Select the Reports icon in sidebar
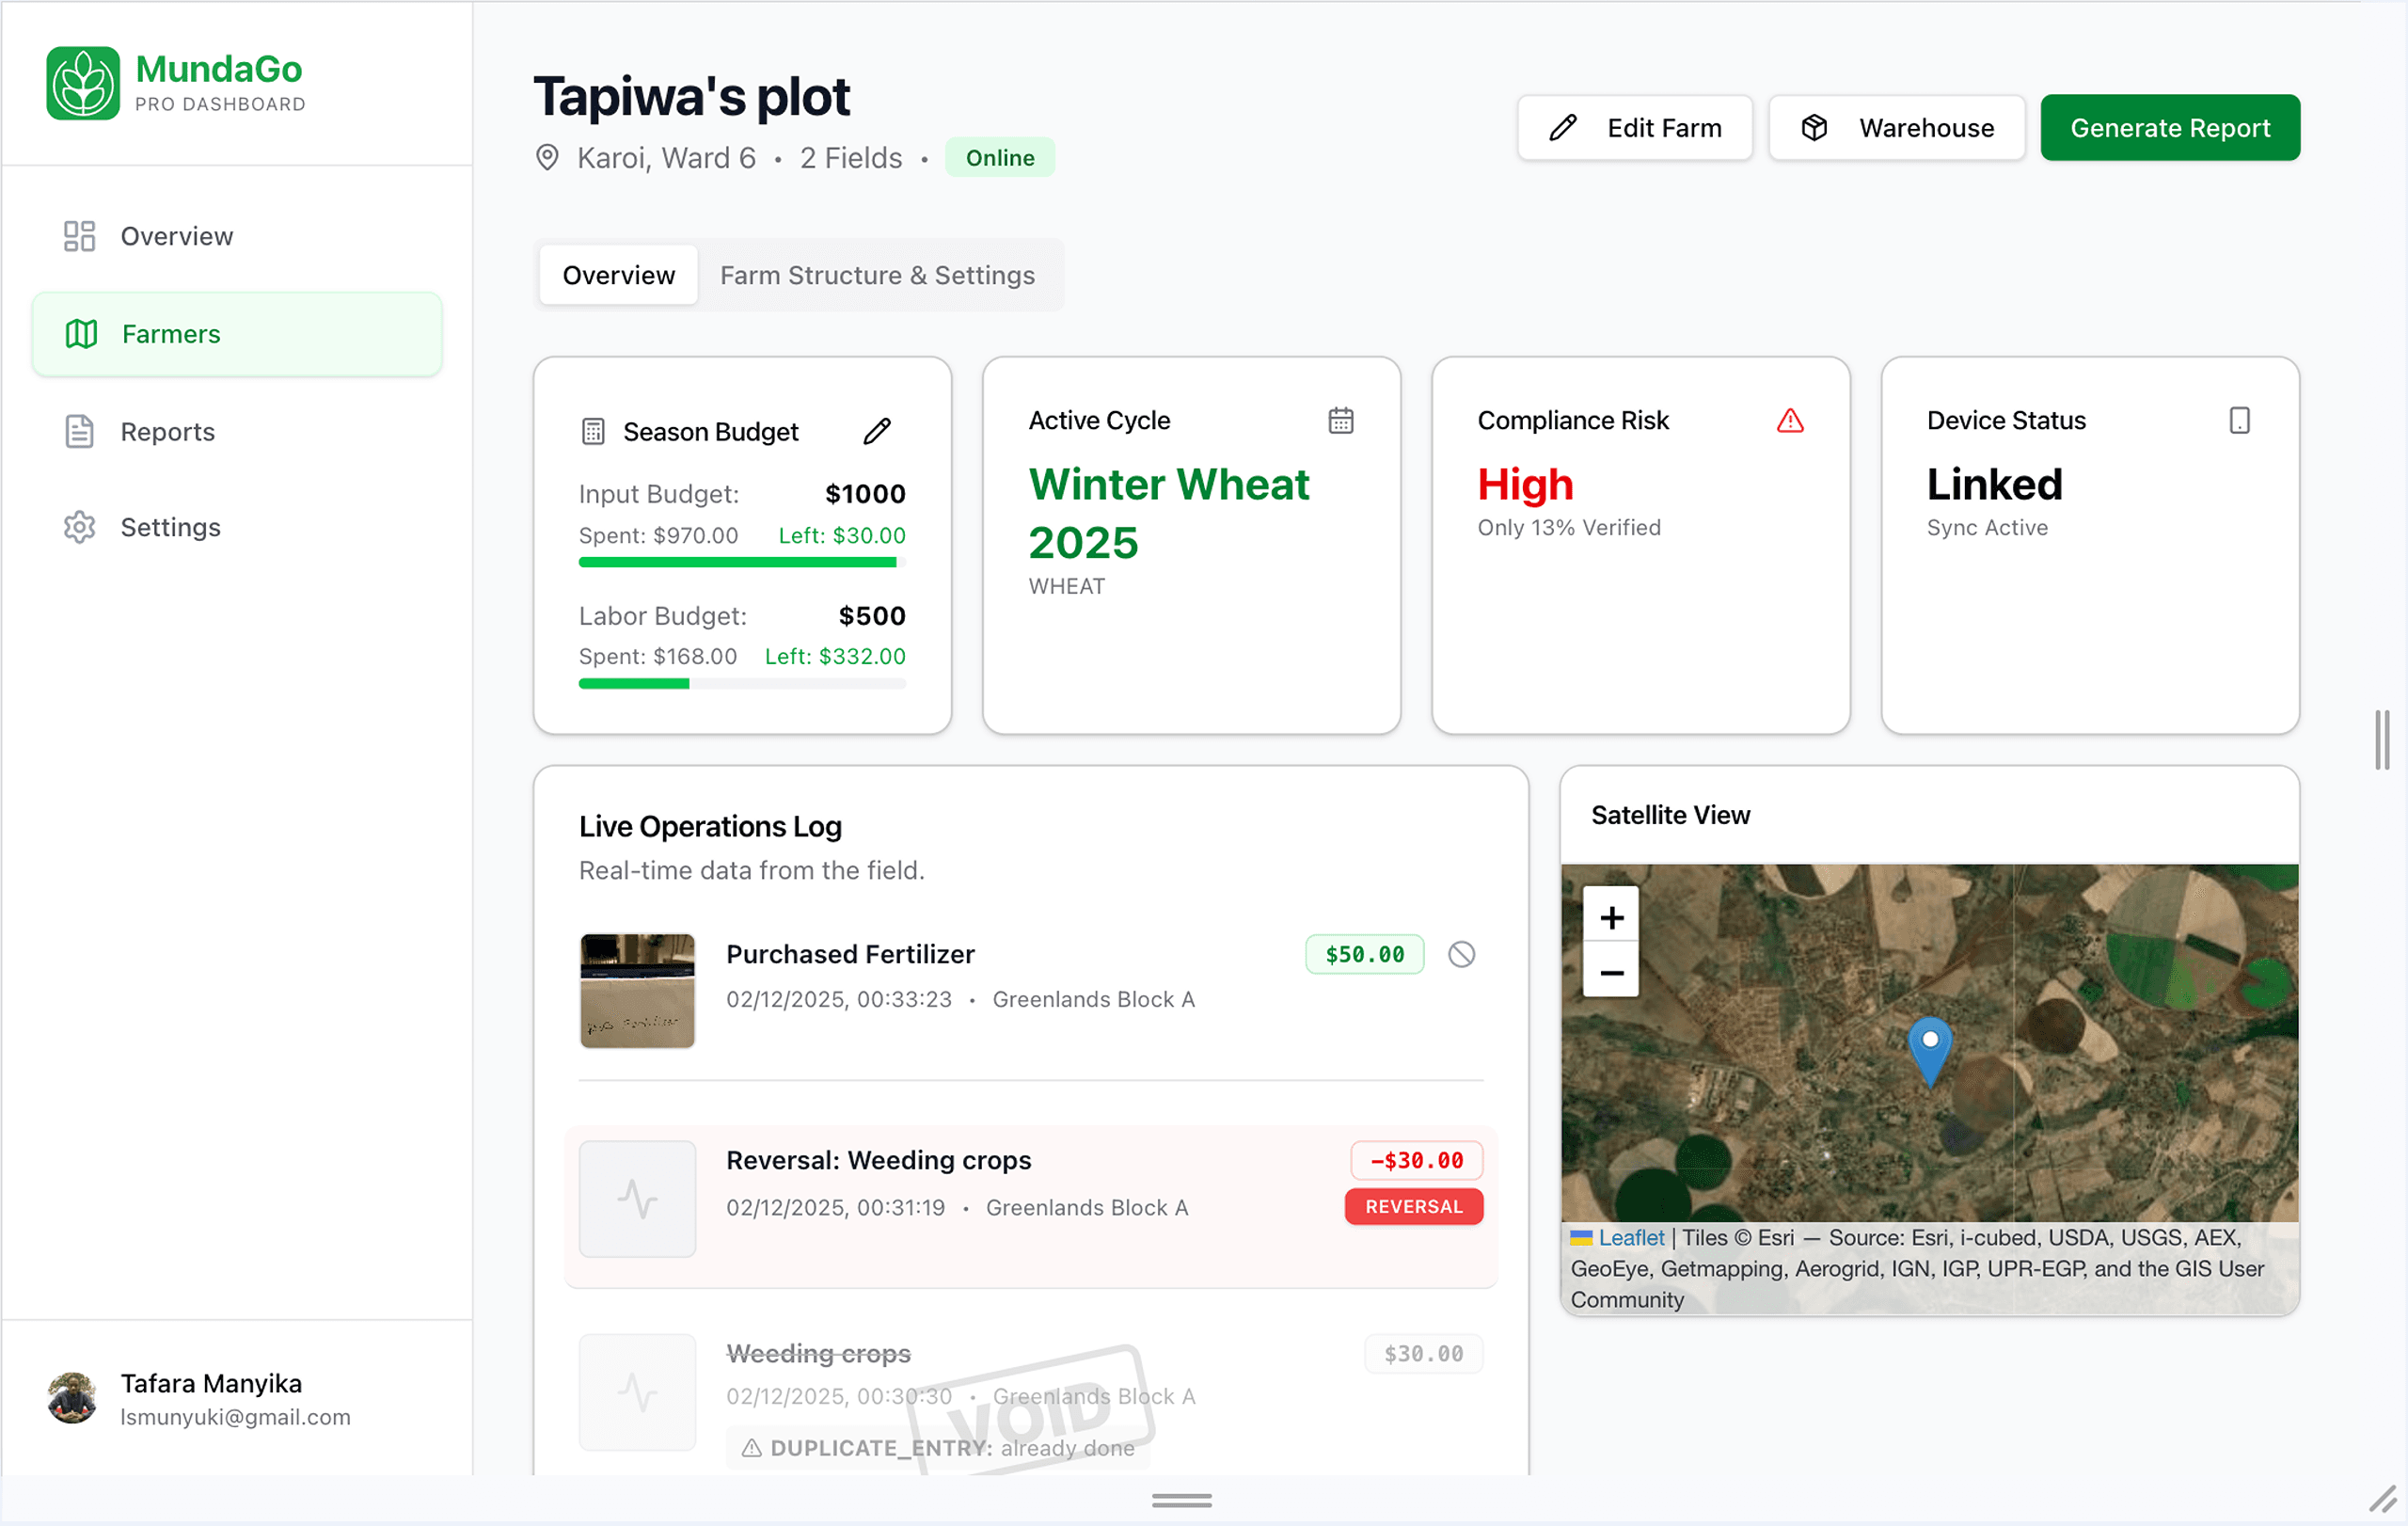Viewport: 2408px width, 1526px height. pos(80,431)
